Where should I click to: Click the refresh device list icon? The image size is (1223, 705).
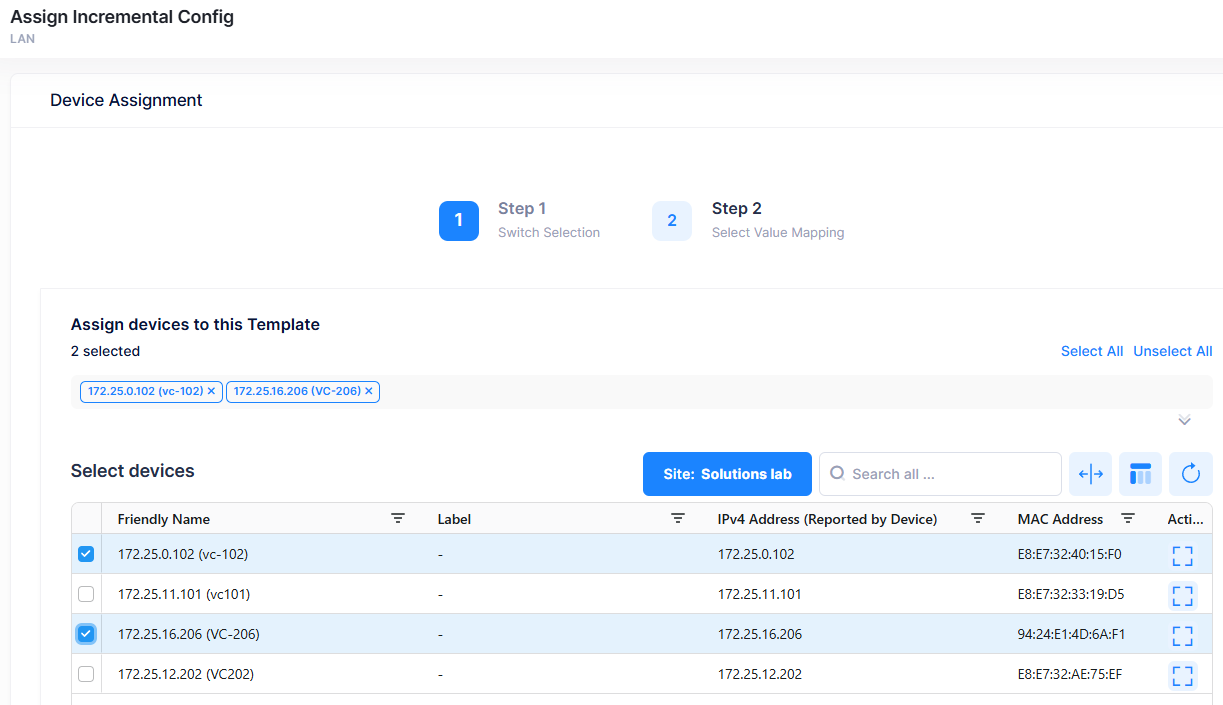click(x=1190, y=474)
